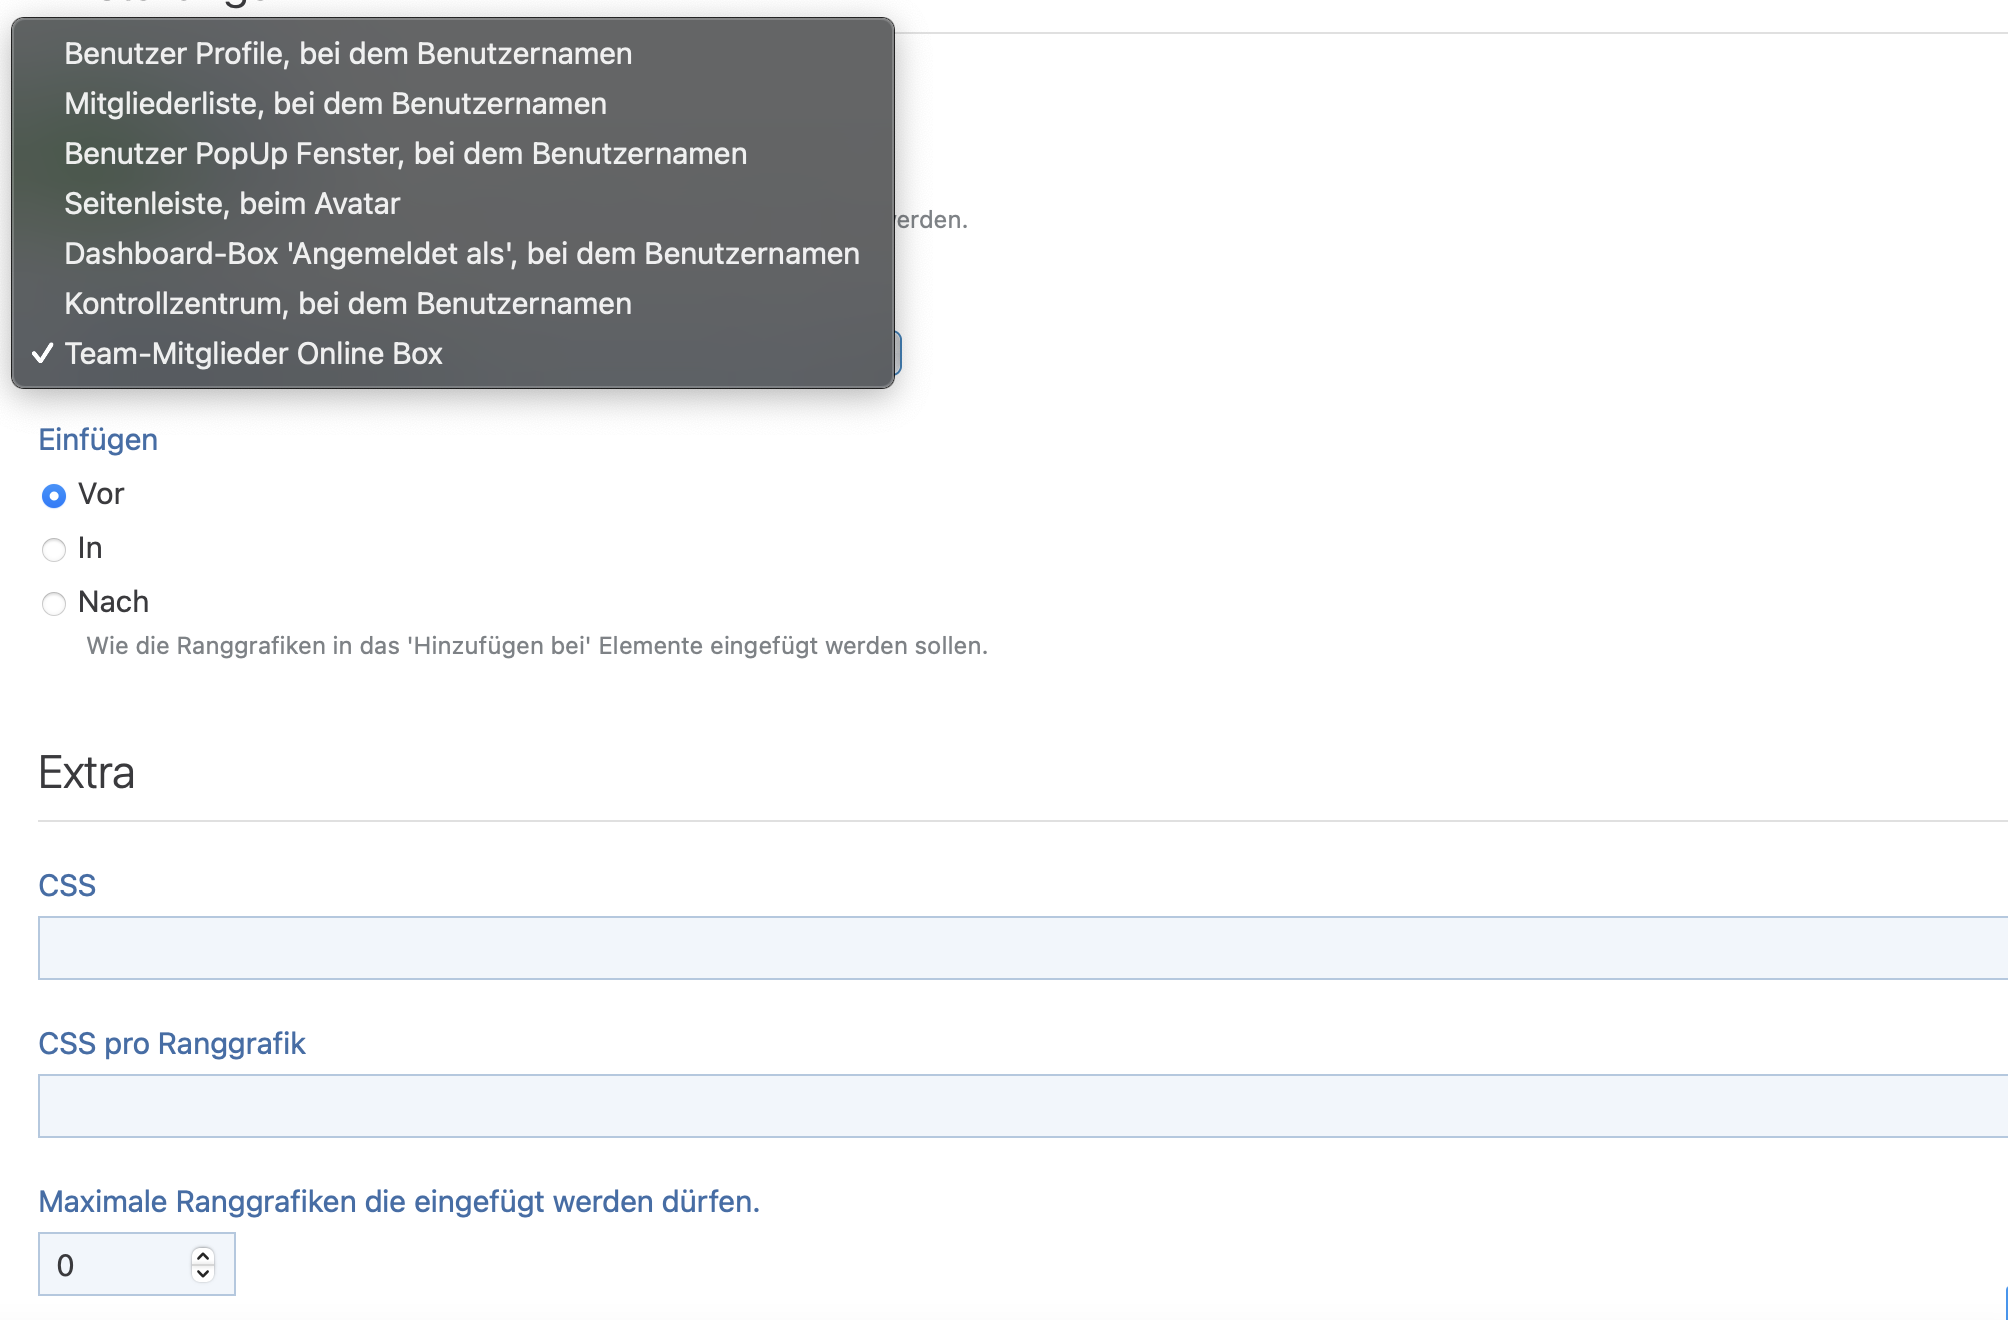Image resolution: width=2008 pixels, height=1320 pixels.
Task: Choose the 'Nach' radio option
Action: coord(54,604)
